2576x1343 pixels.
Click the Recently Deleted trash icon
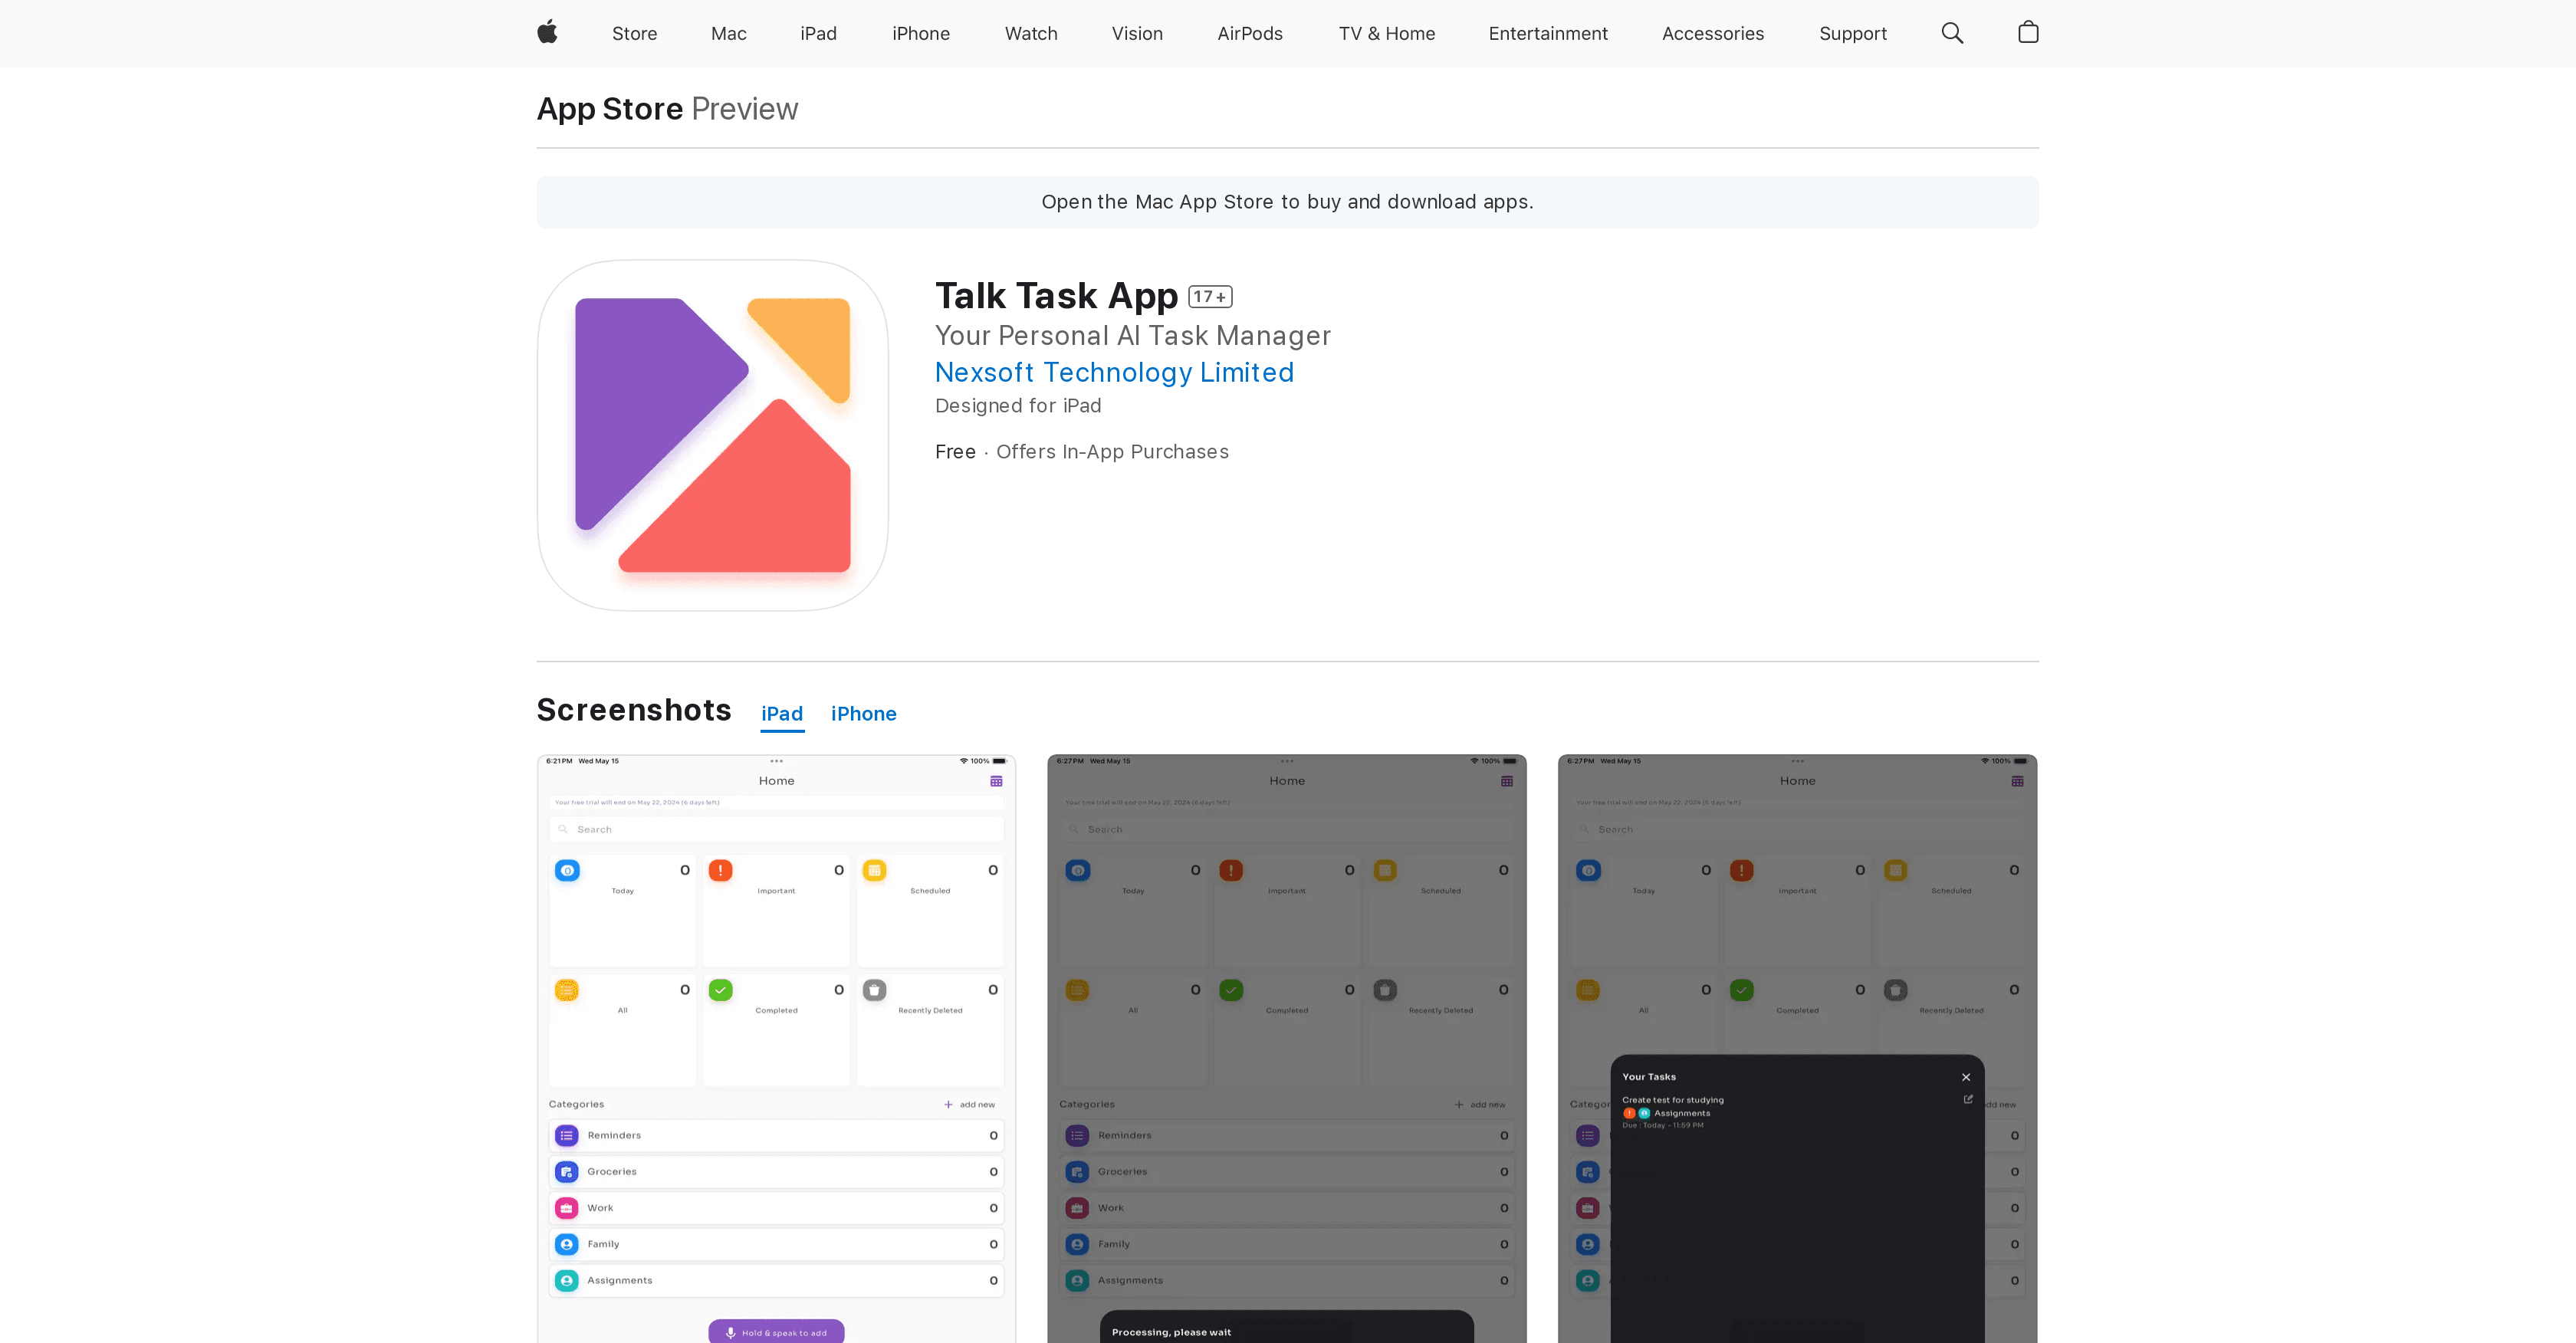tap(874, 990)
